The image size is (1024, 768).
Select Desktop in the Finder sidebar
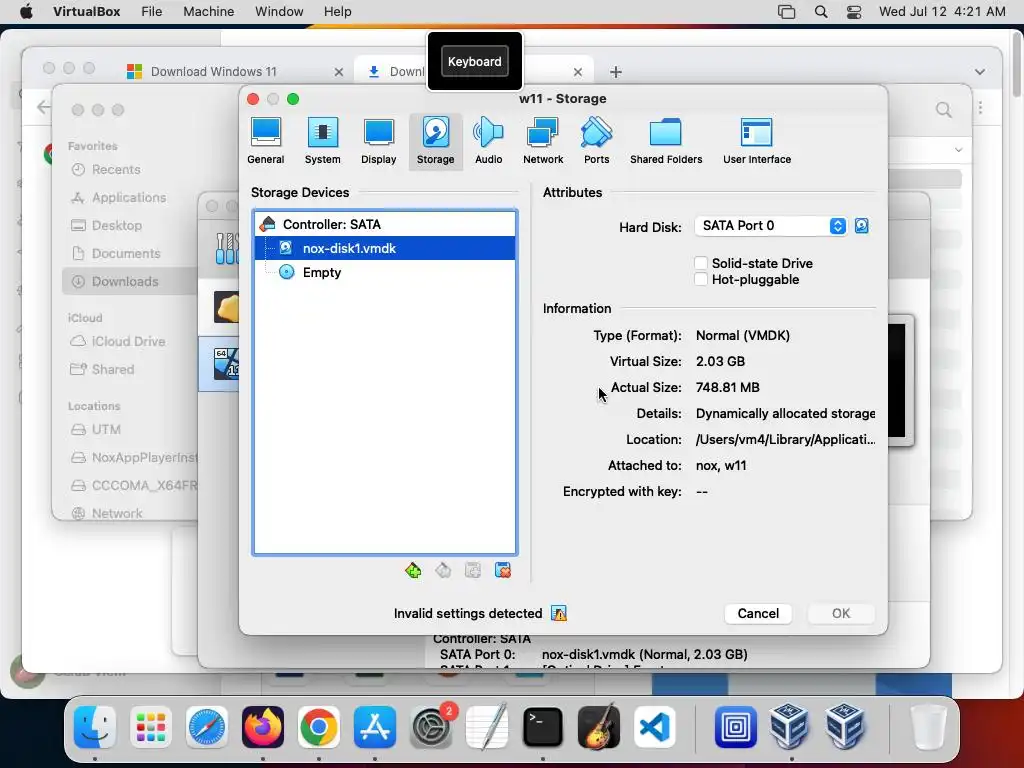[116, 225]
